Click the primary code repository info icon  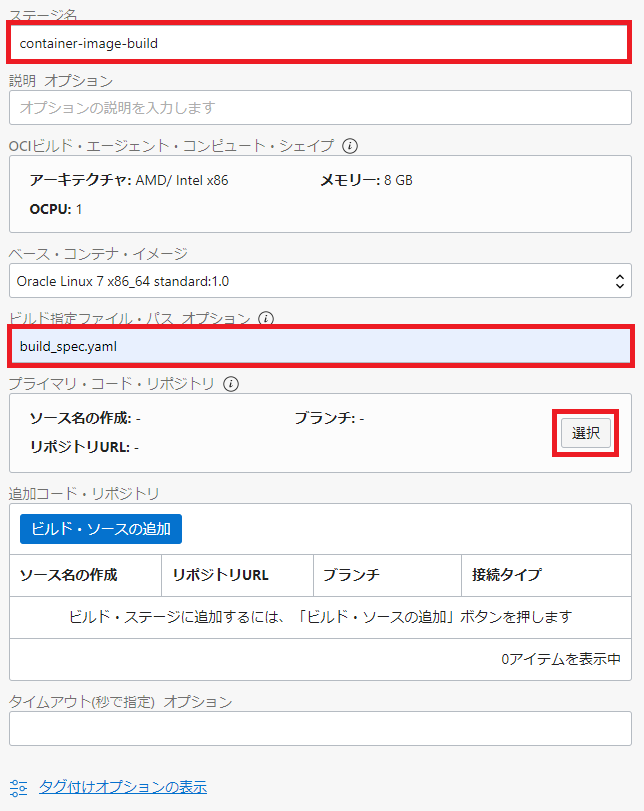tap(231, 383)
